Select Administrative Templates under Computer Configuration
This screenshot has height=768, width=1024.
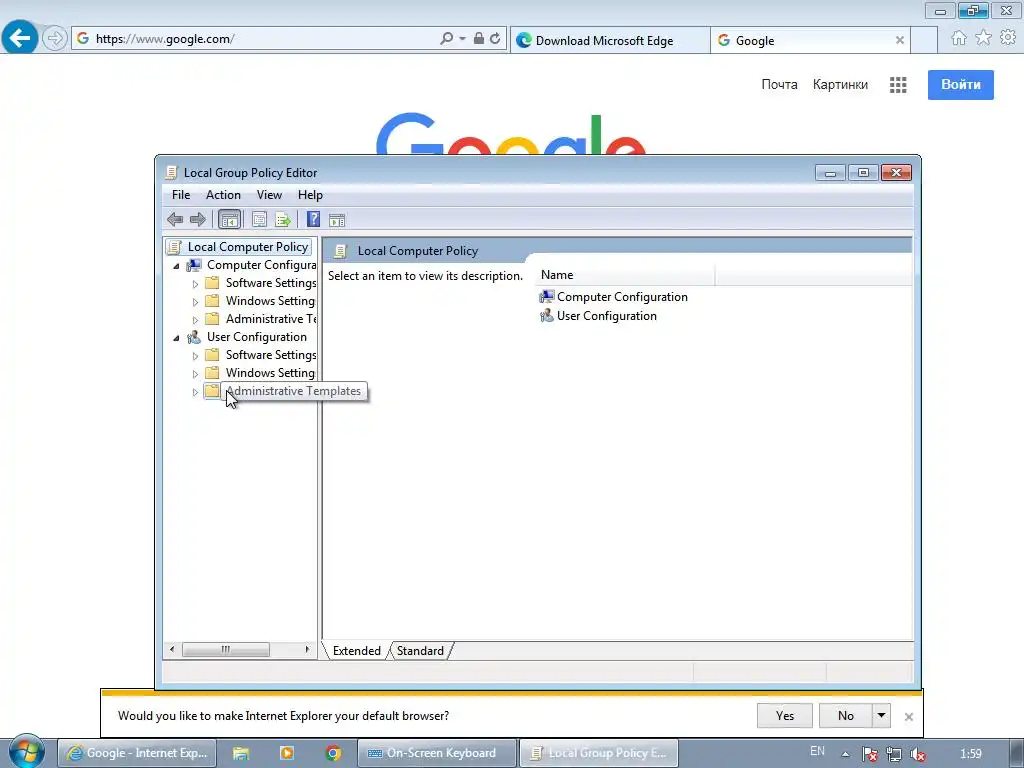[270, 319]
